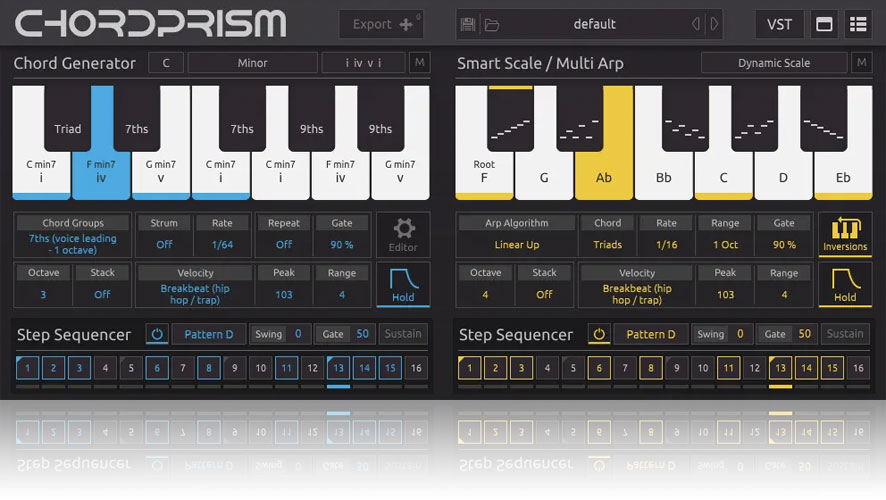Screen dimensions: 886x500
Task: Select the Arp Algorithm Linear Up value
Action: pyautogui.click(x=516, y=245)
